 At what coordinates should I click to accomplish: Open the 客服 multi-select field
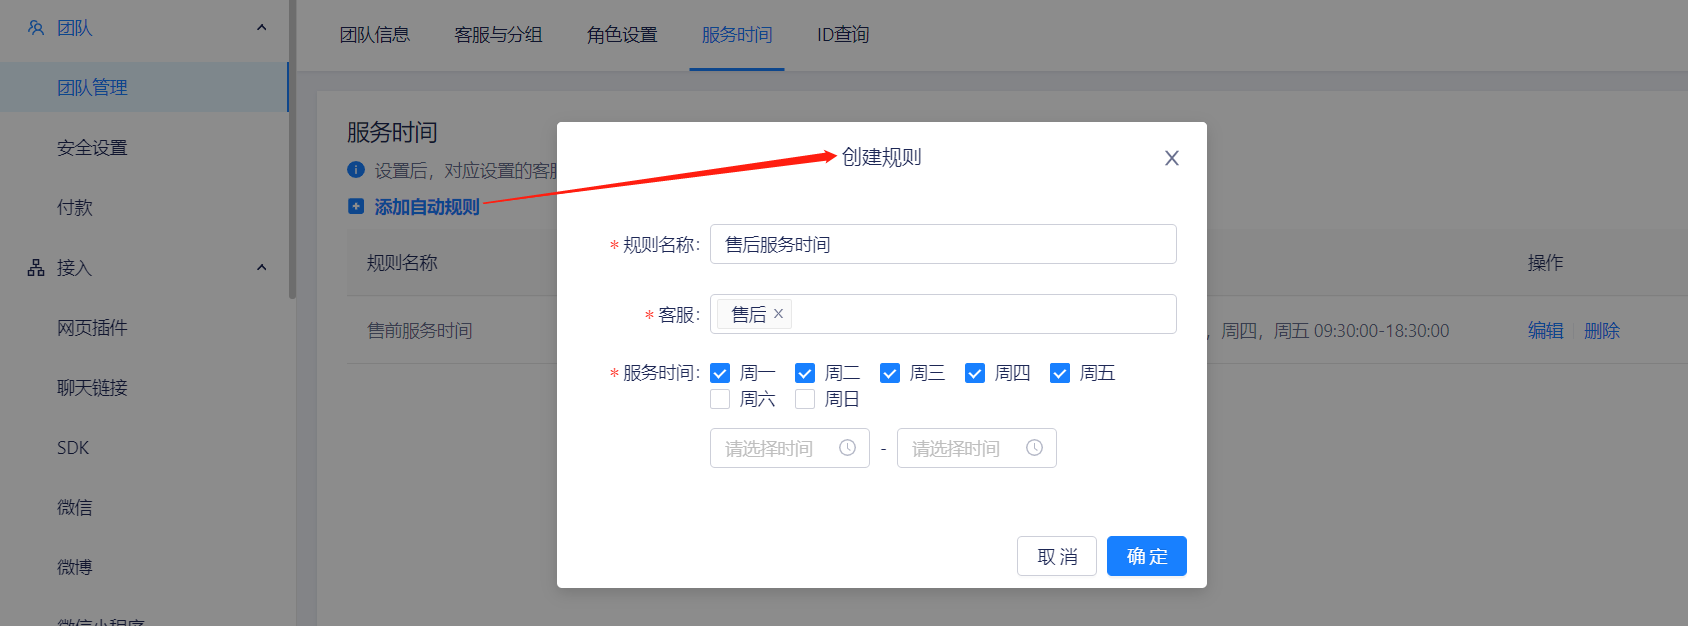[943, 314]
